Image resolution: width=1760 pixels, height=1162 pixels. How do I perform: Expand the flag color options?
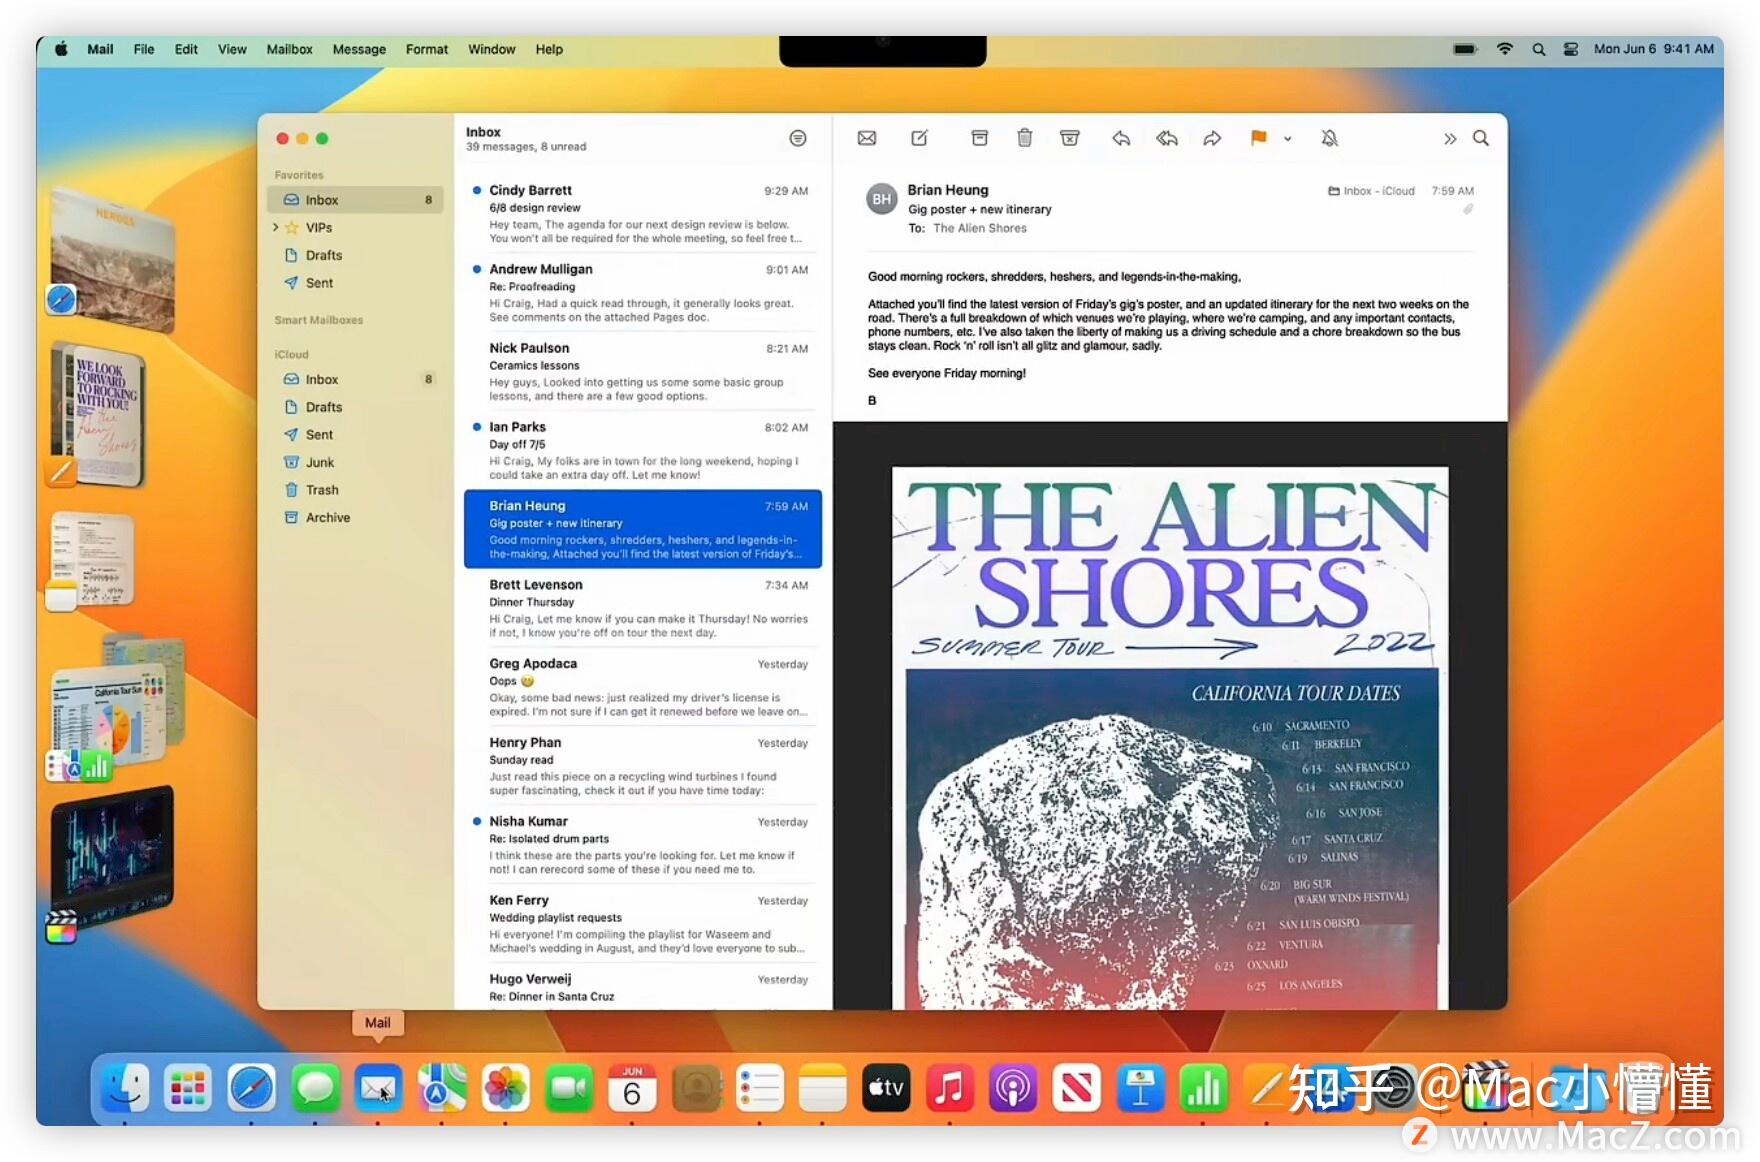pos(1287,140)
